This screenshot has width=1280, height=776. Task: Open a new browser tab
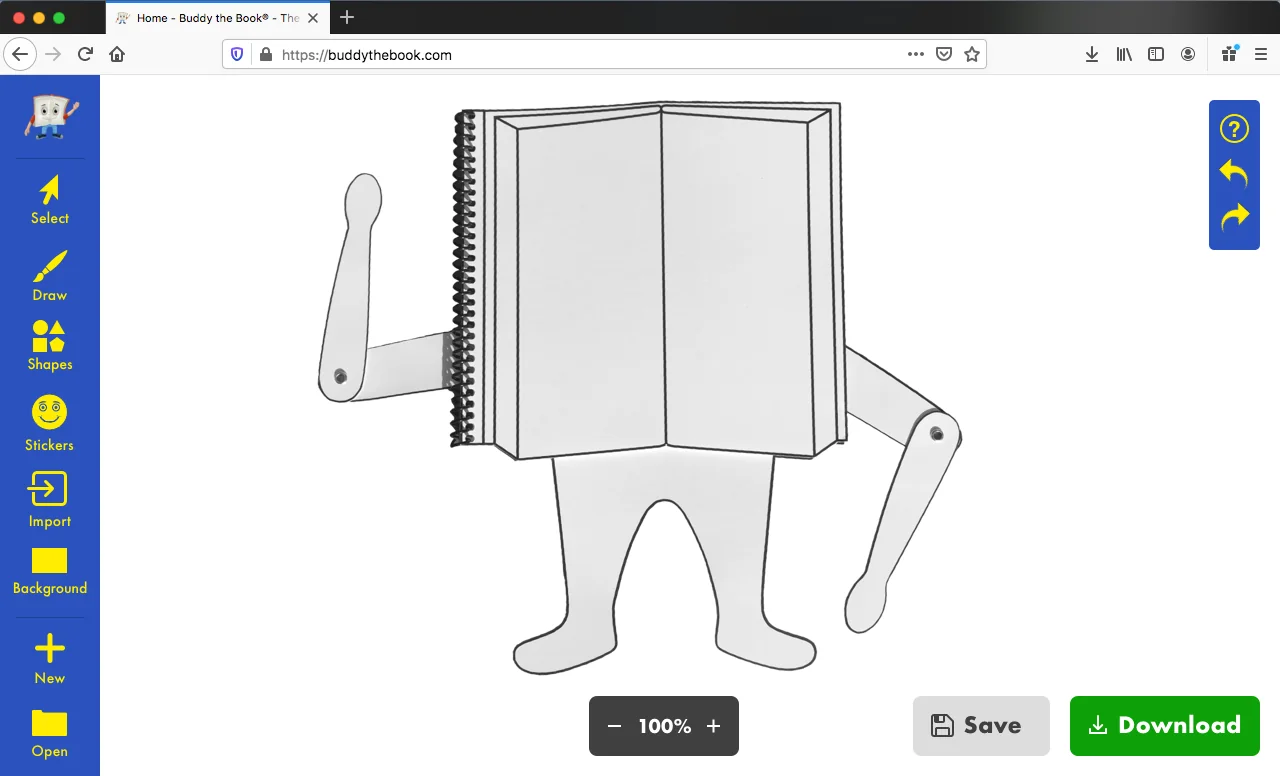click(348, 17)
